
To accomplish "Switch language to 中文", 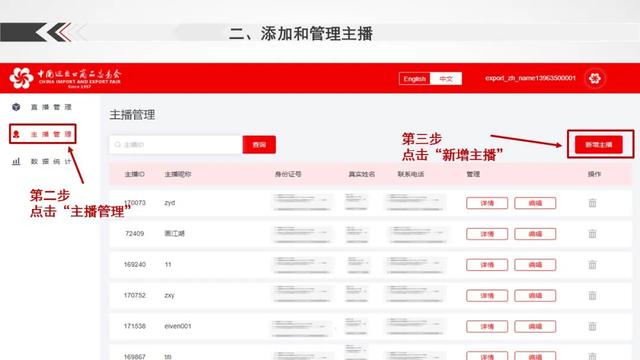I will pyautogui.click(x=446, y=79).
